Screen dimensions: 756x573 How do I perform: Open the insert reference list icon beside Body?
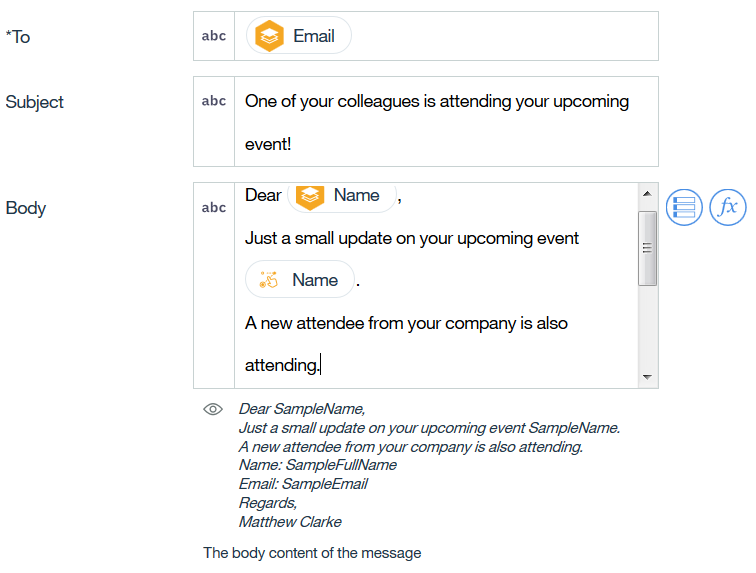click(684, 207)
